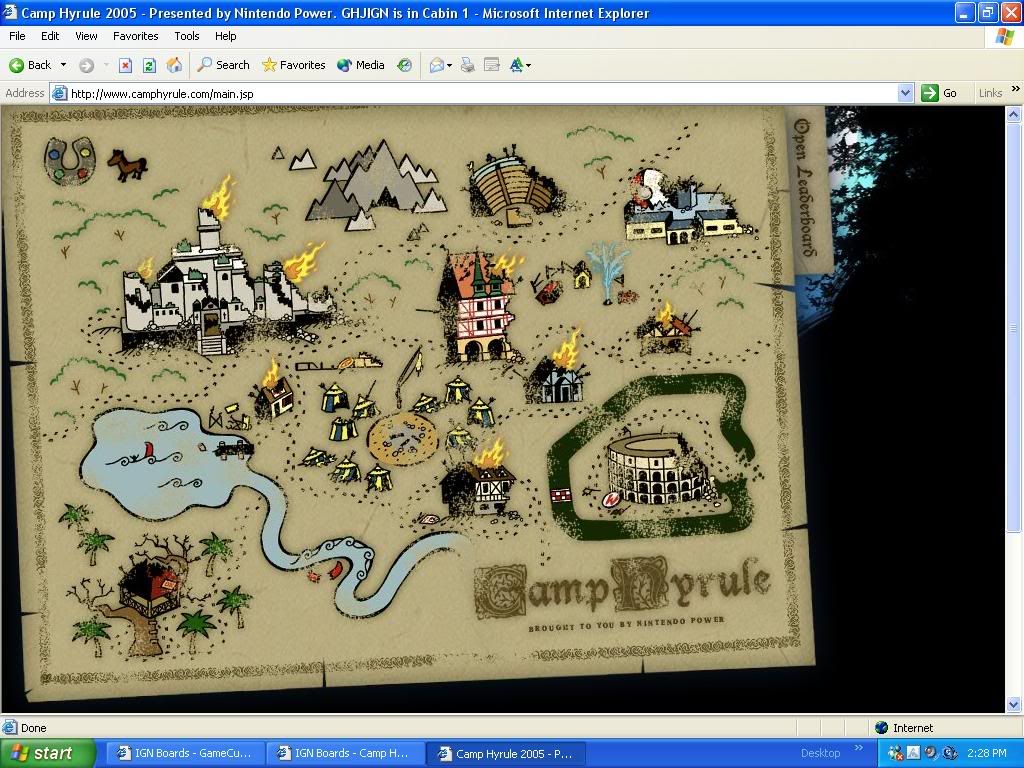This screenshot has height=768, width=1024.
Task: Click the Mail envelope toolbar icon
Action: click(x=436, y=65)
